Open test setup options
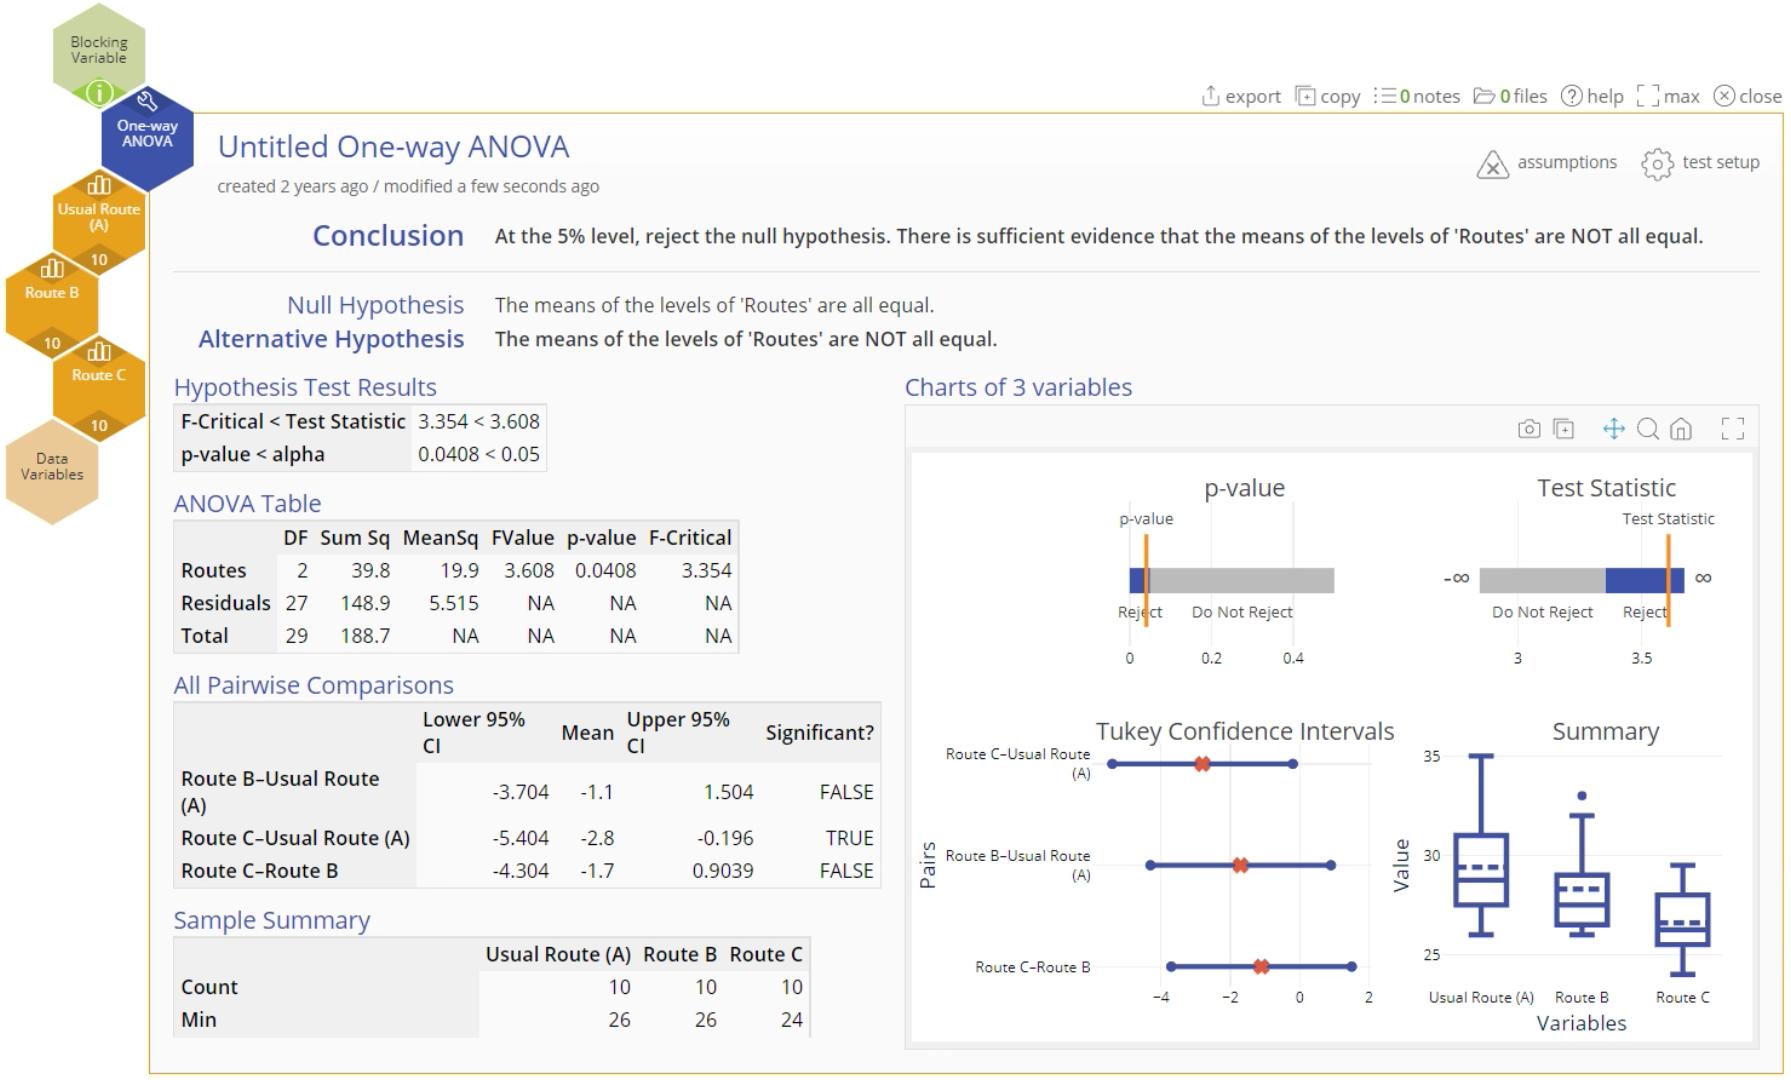1791x1080 pixels. tap(1700, 163)
